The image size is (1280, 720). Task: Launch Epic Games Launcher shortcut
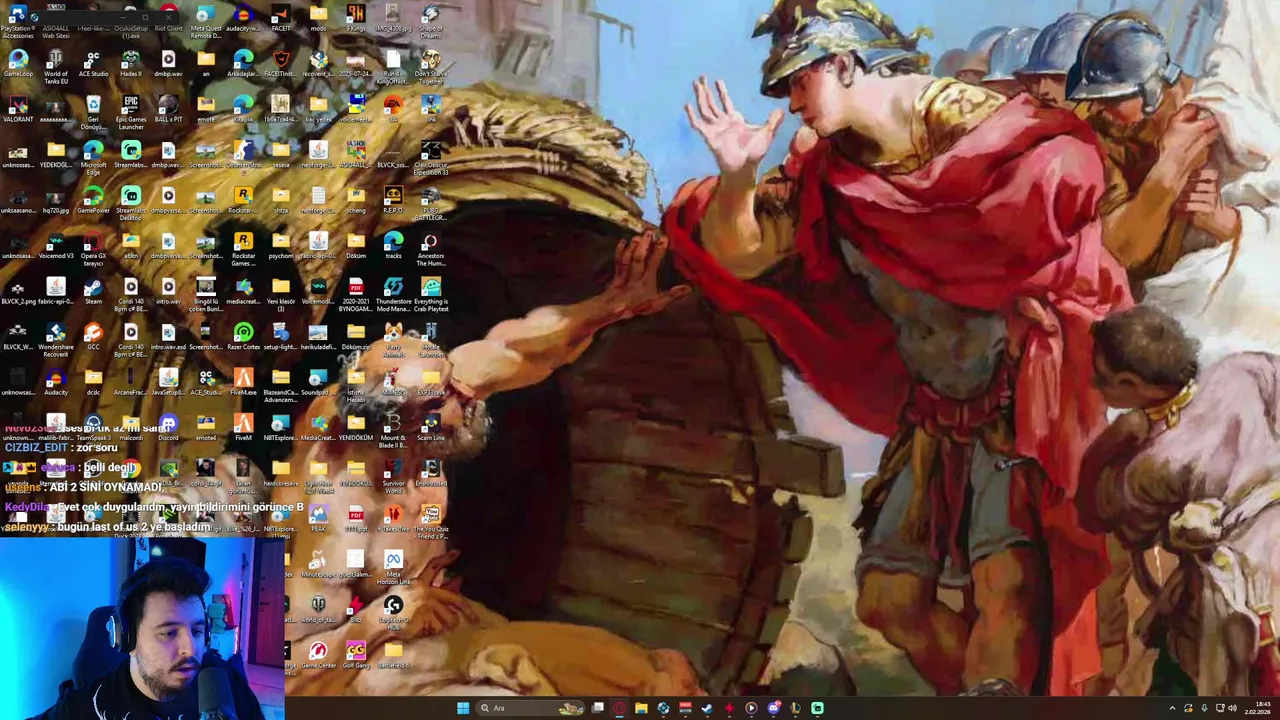[131, 110]
